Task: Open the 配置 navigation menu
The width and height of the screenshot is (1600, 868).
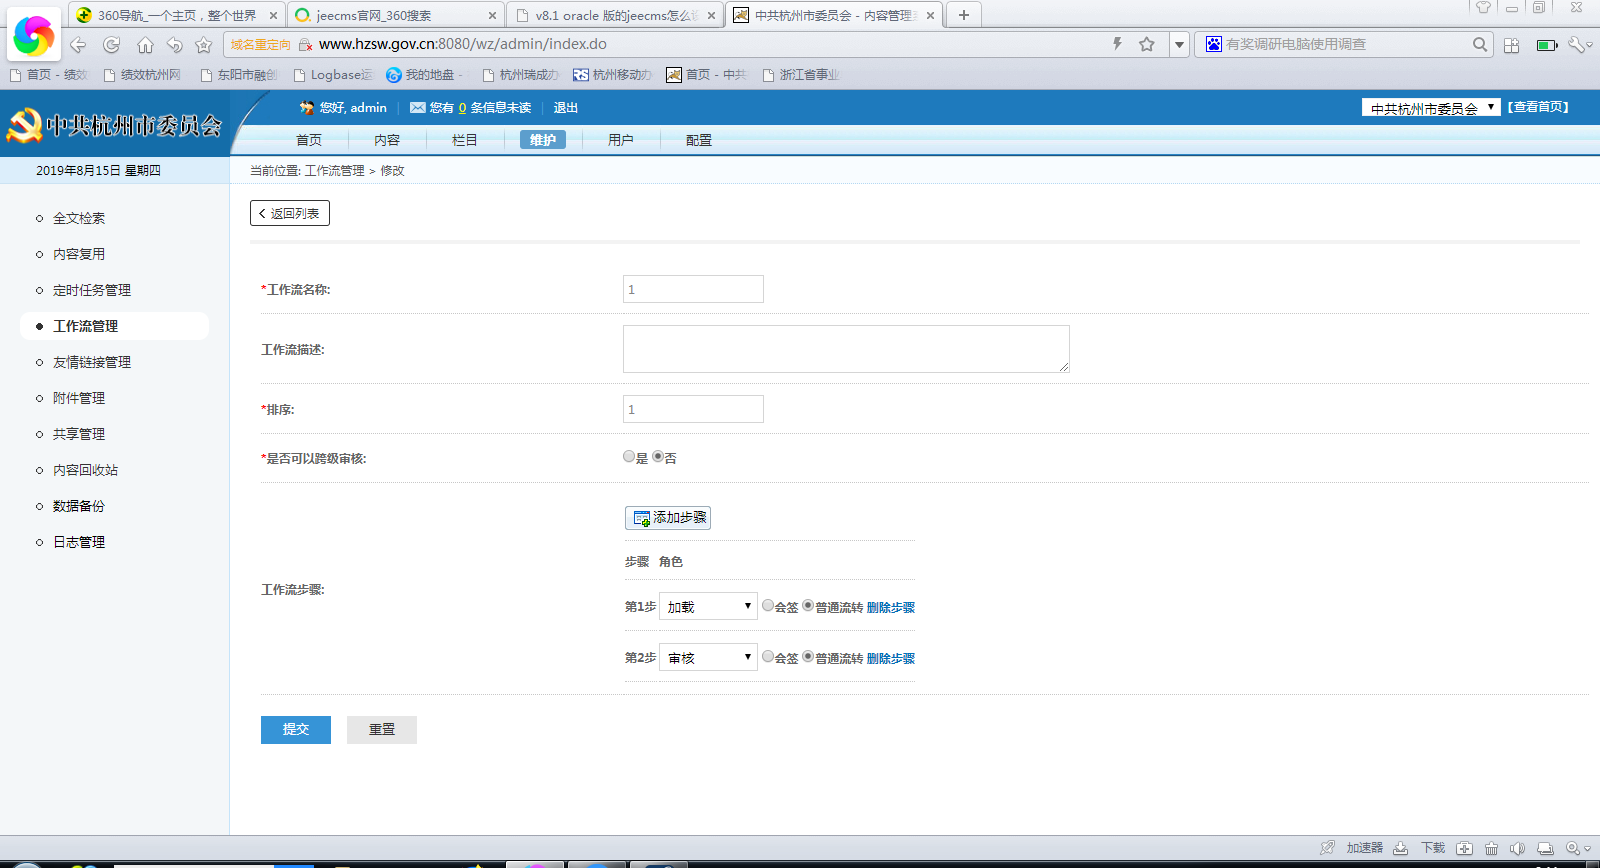Action: (699, 140)
